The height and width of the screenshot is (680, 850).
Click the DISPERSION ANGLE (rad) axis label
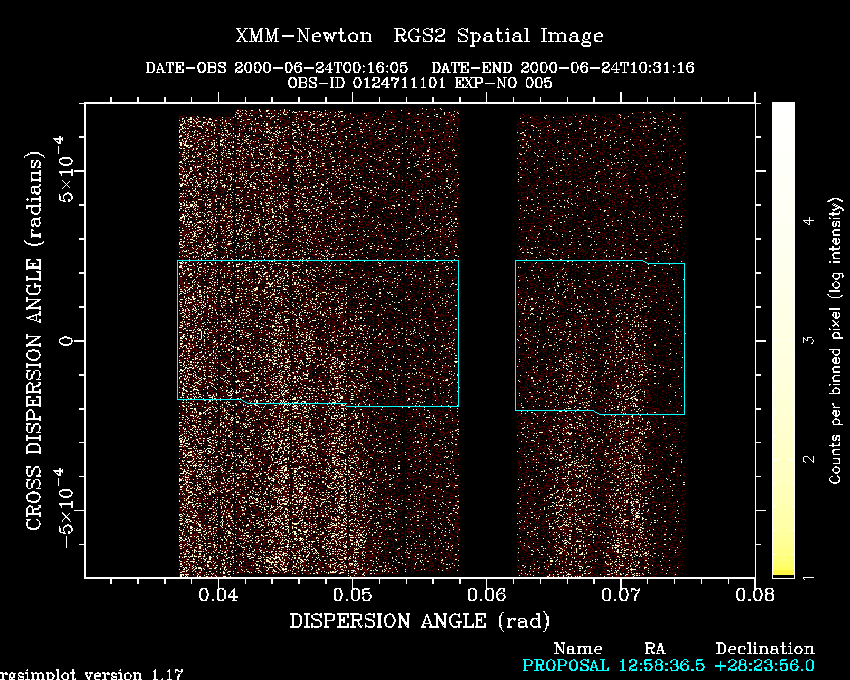click(419, 621)
